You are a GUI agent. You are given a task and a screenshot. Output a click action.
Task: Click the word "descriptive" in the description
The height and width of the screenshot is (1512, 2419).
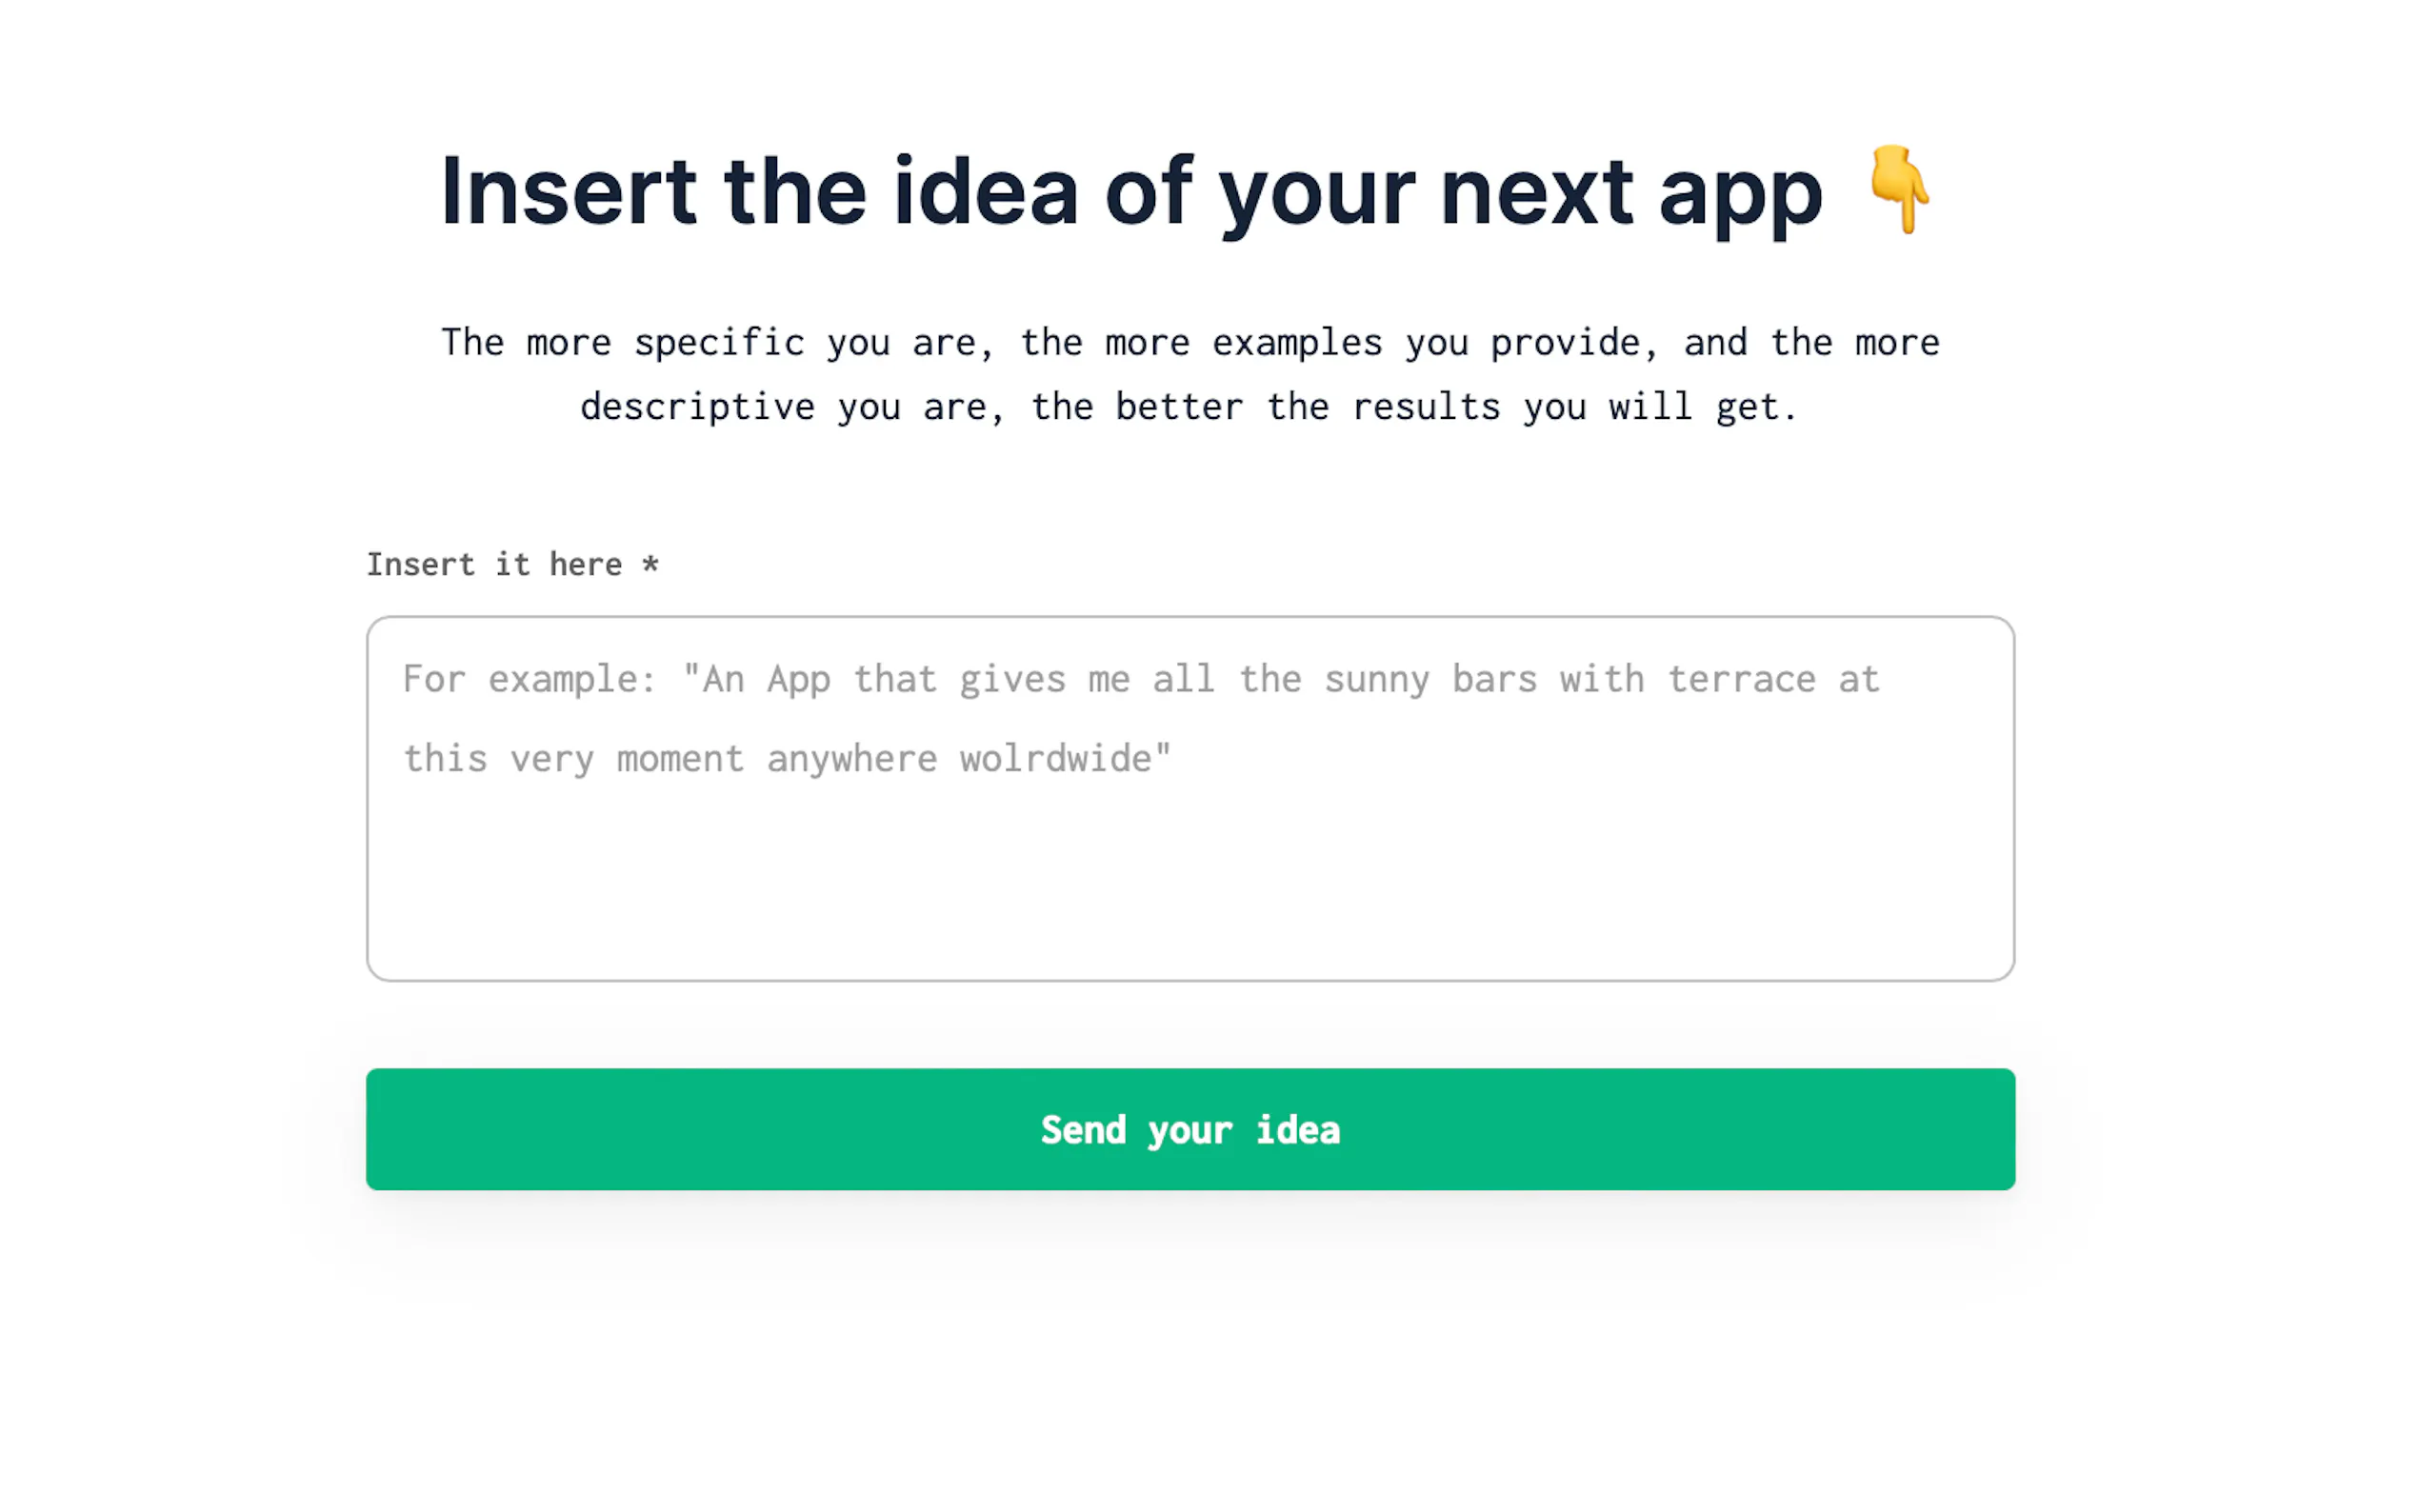pyautogui.click(x=697, y=408)
